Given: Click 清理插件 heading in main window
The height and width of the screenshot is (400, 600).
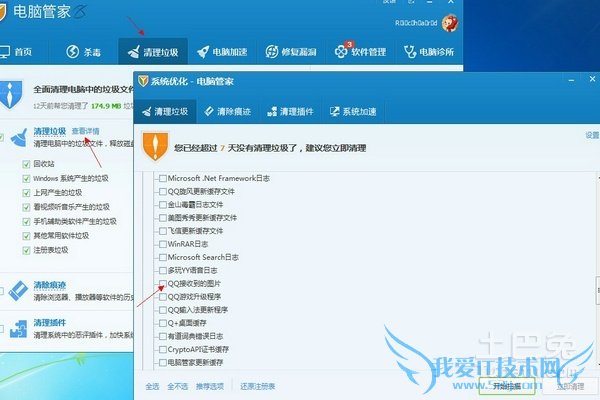Looking at the screenshot, I should 50,323.
